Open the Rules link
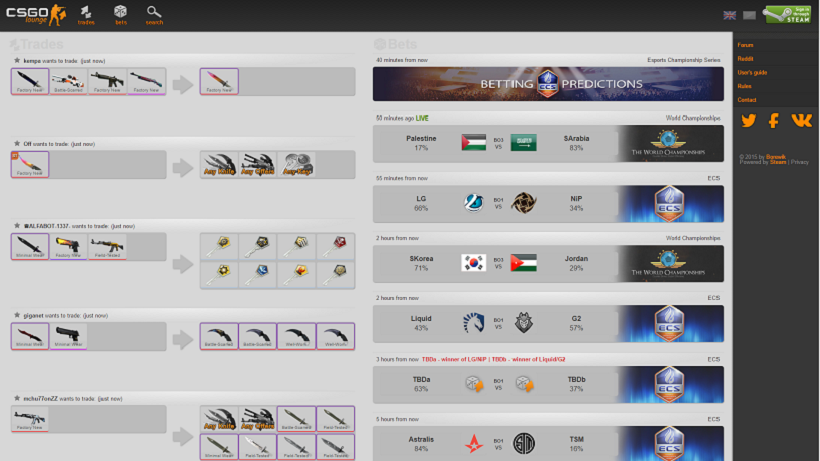 744,86
